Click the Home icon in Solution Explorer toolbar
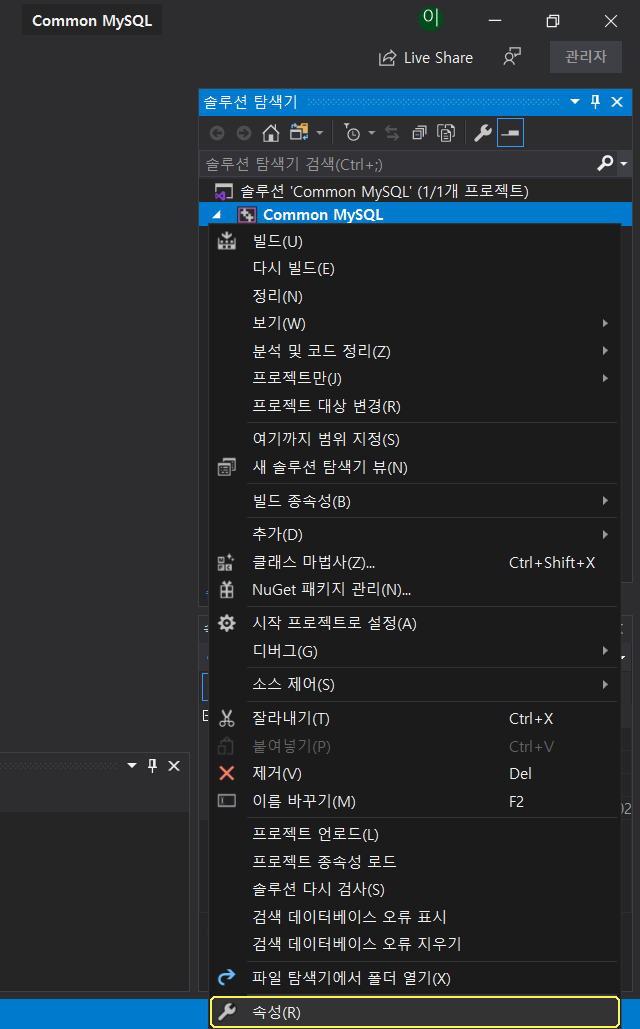Screen dimensions: 640x1029 (x=270, y=133)
